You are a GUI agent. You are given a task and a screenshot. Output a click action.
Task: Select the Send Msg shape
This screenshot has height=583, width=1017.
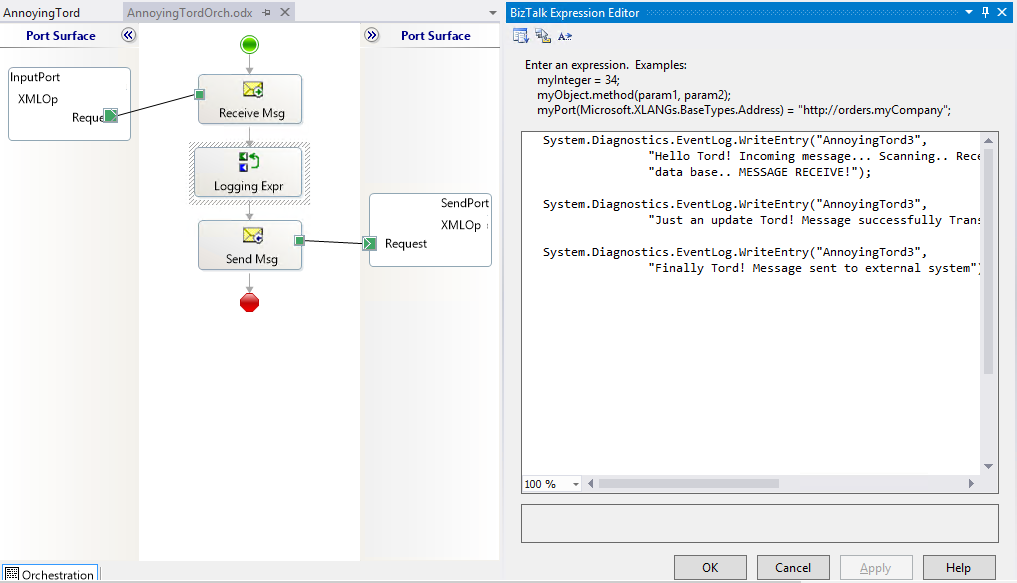pos(250,246)
